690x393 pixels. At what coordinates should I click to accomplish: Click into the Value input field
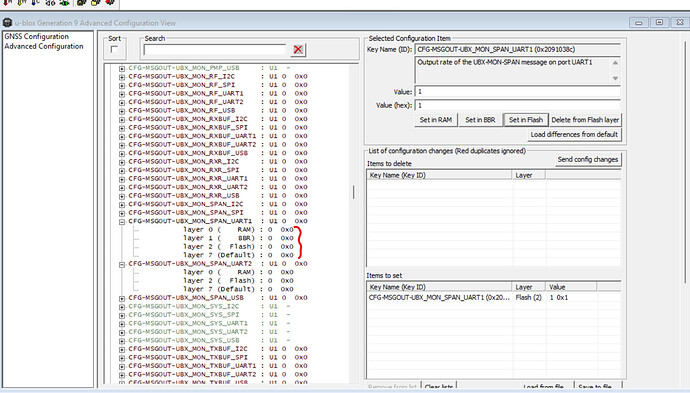coord(518,92)
